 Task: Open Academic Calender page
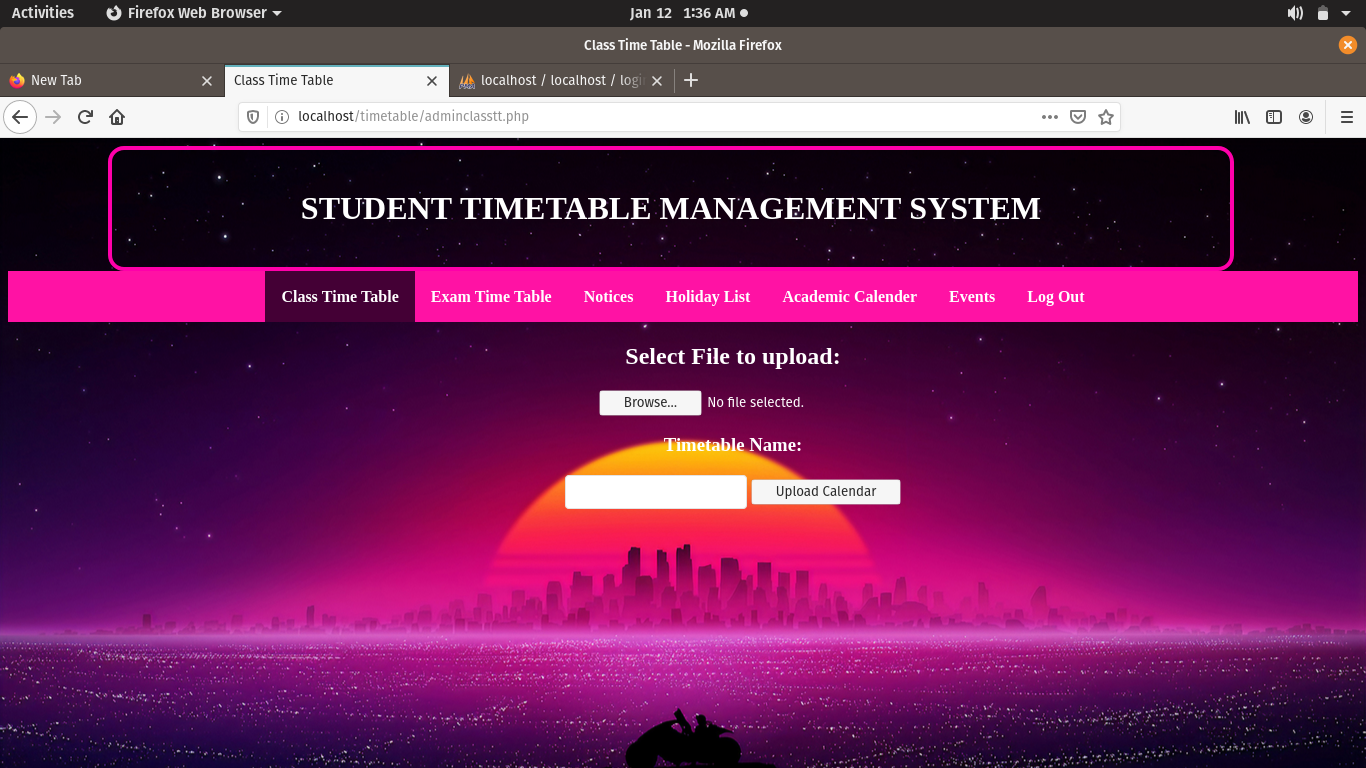850,297
